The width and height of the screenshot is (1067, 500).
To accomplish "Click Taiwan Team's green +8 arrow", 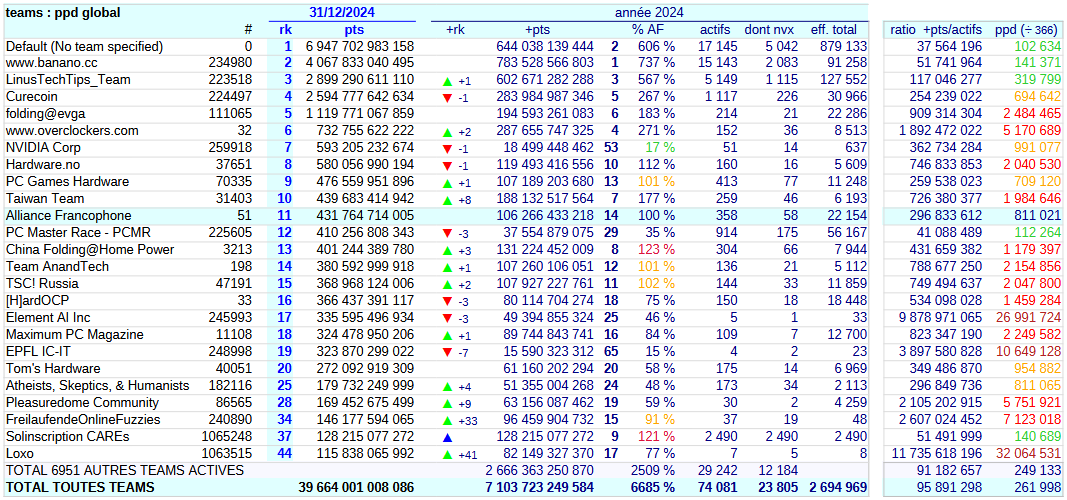I will pyautogui.click(x=447, y=199).
